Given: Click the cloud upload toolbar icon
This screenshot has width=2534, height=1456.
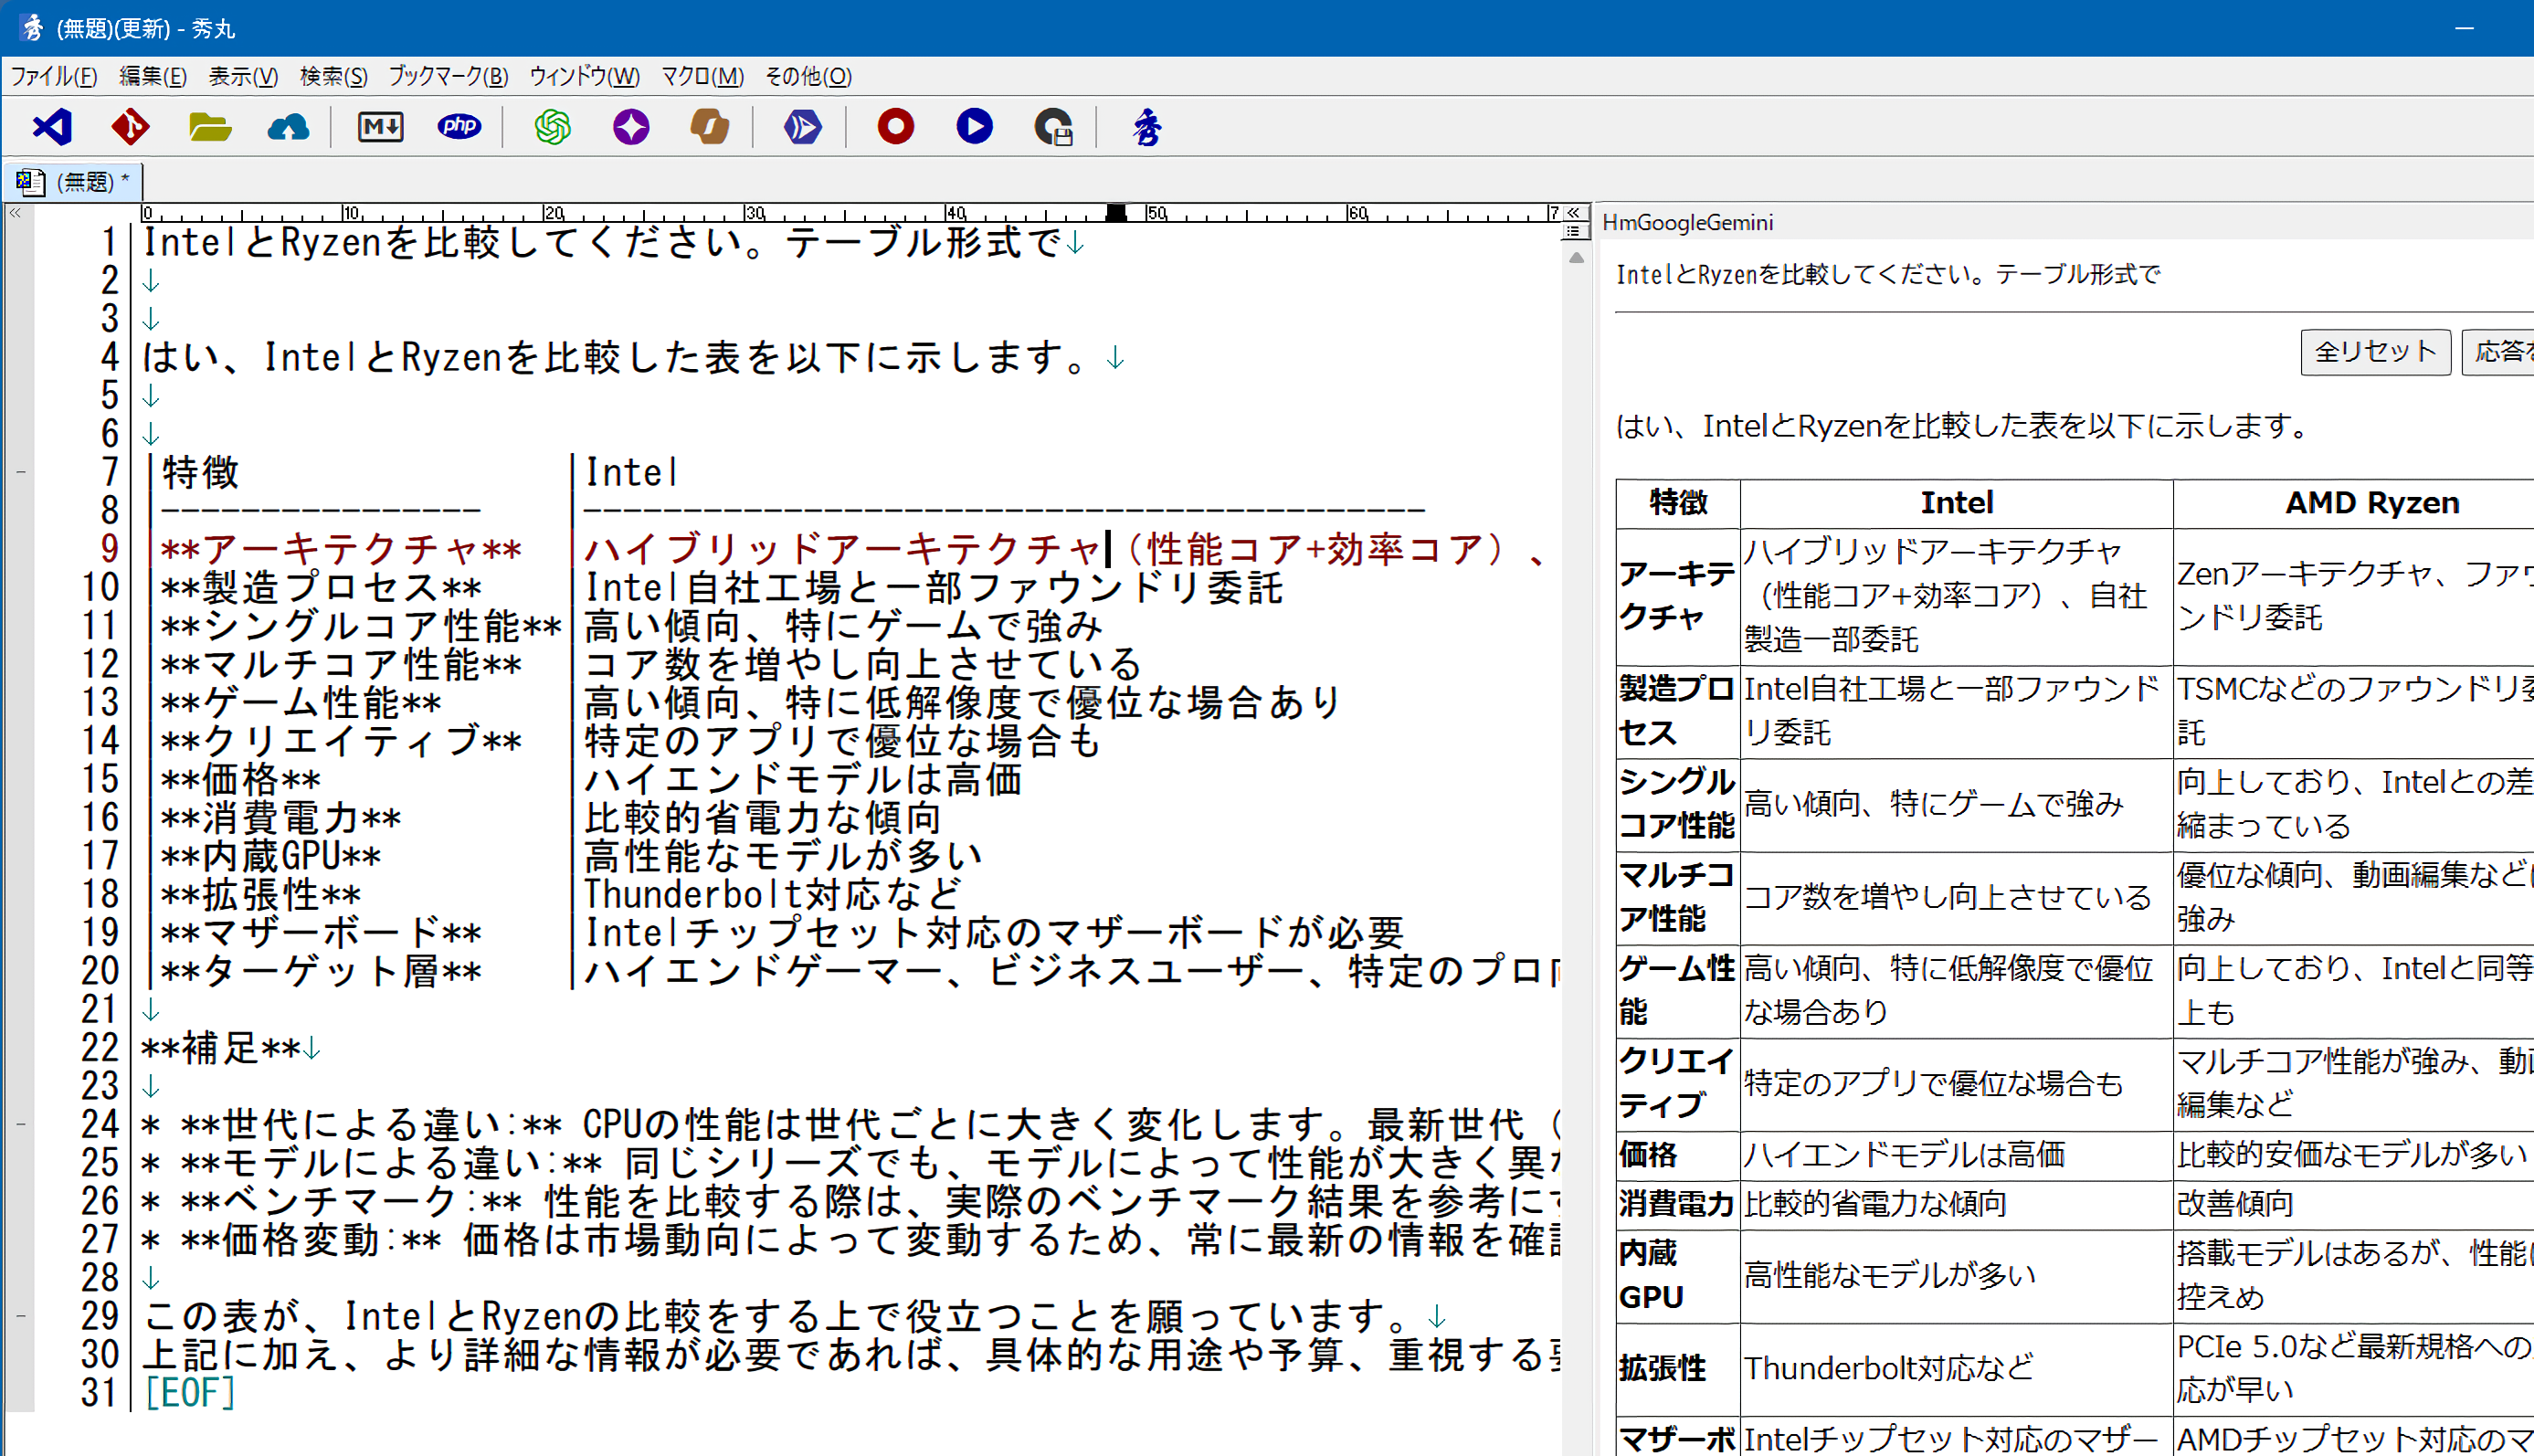Looking at the screenshot, I should coord(288,127).
